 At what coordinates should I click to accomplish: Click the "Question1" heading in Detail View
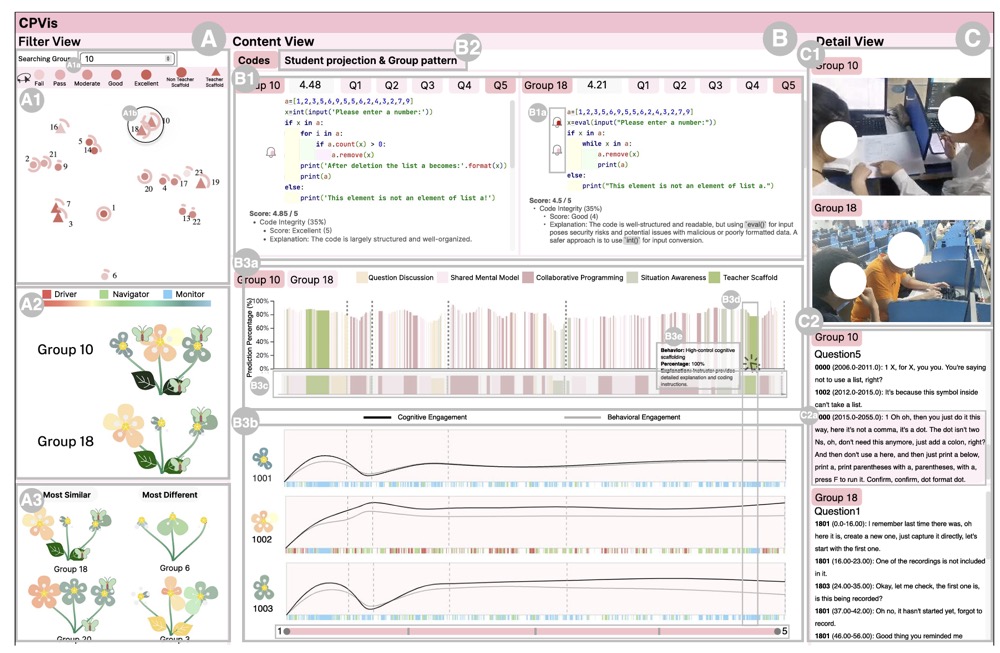(837, 511)
